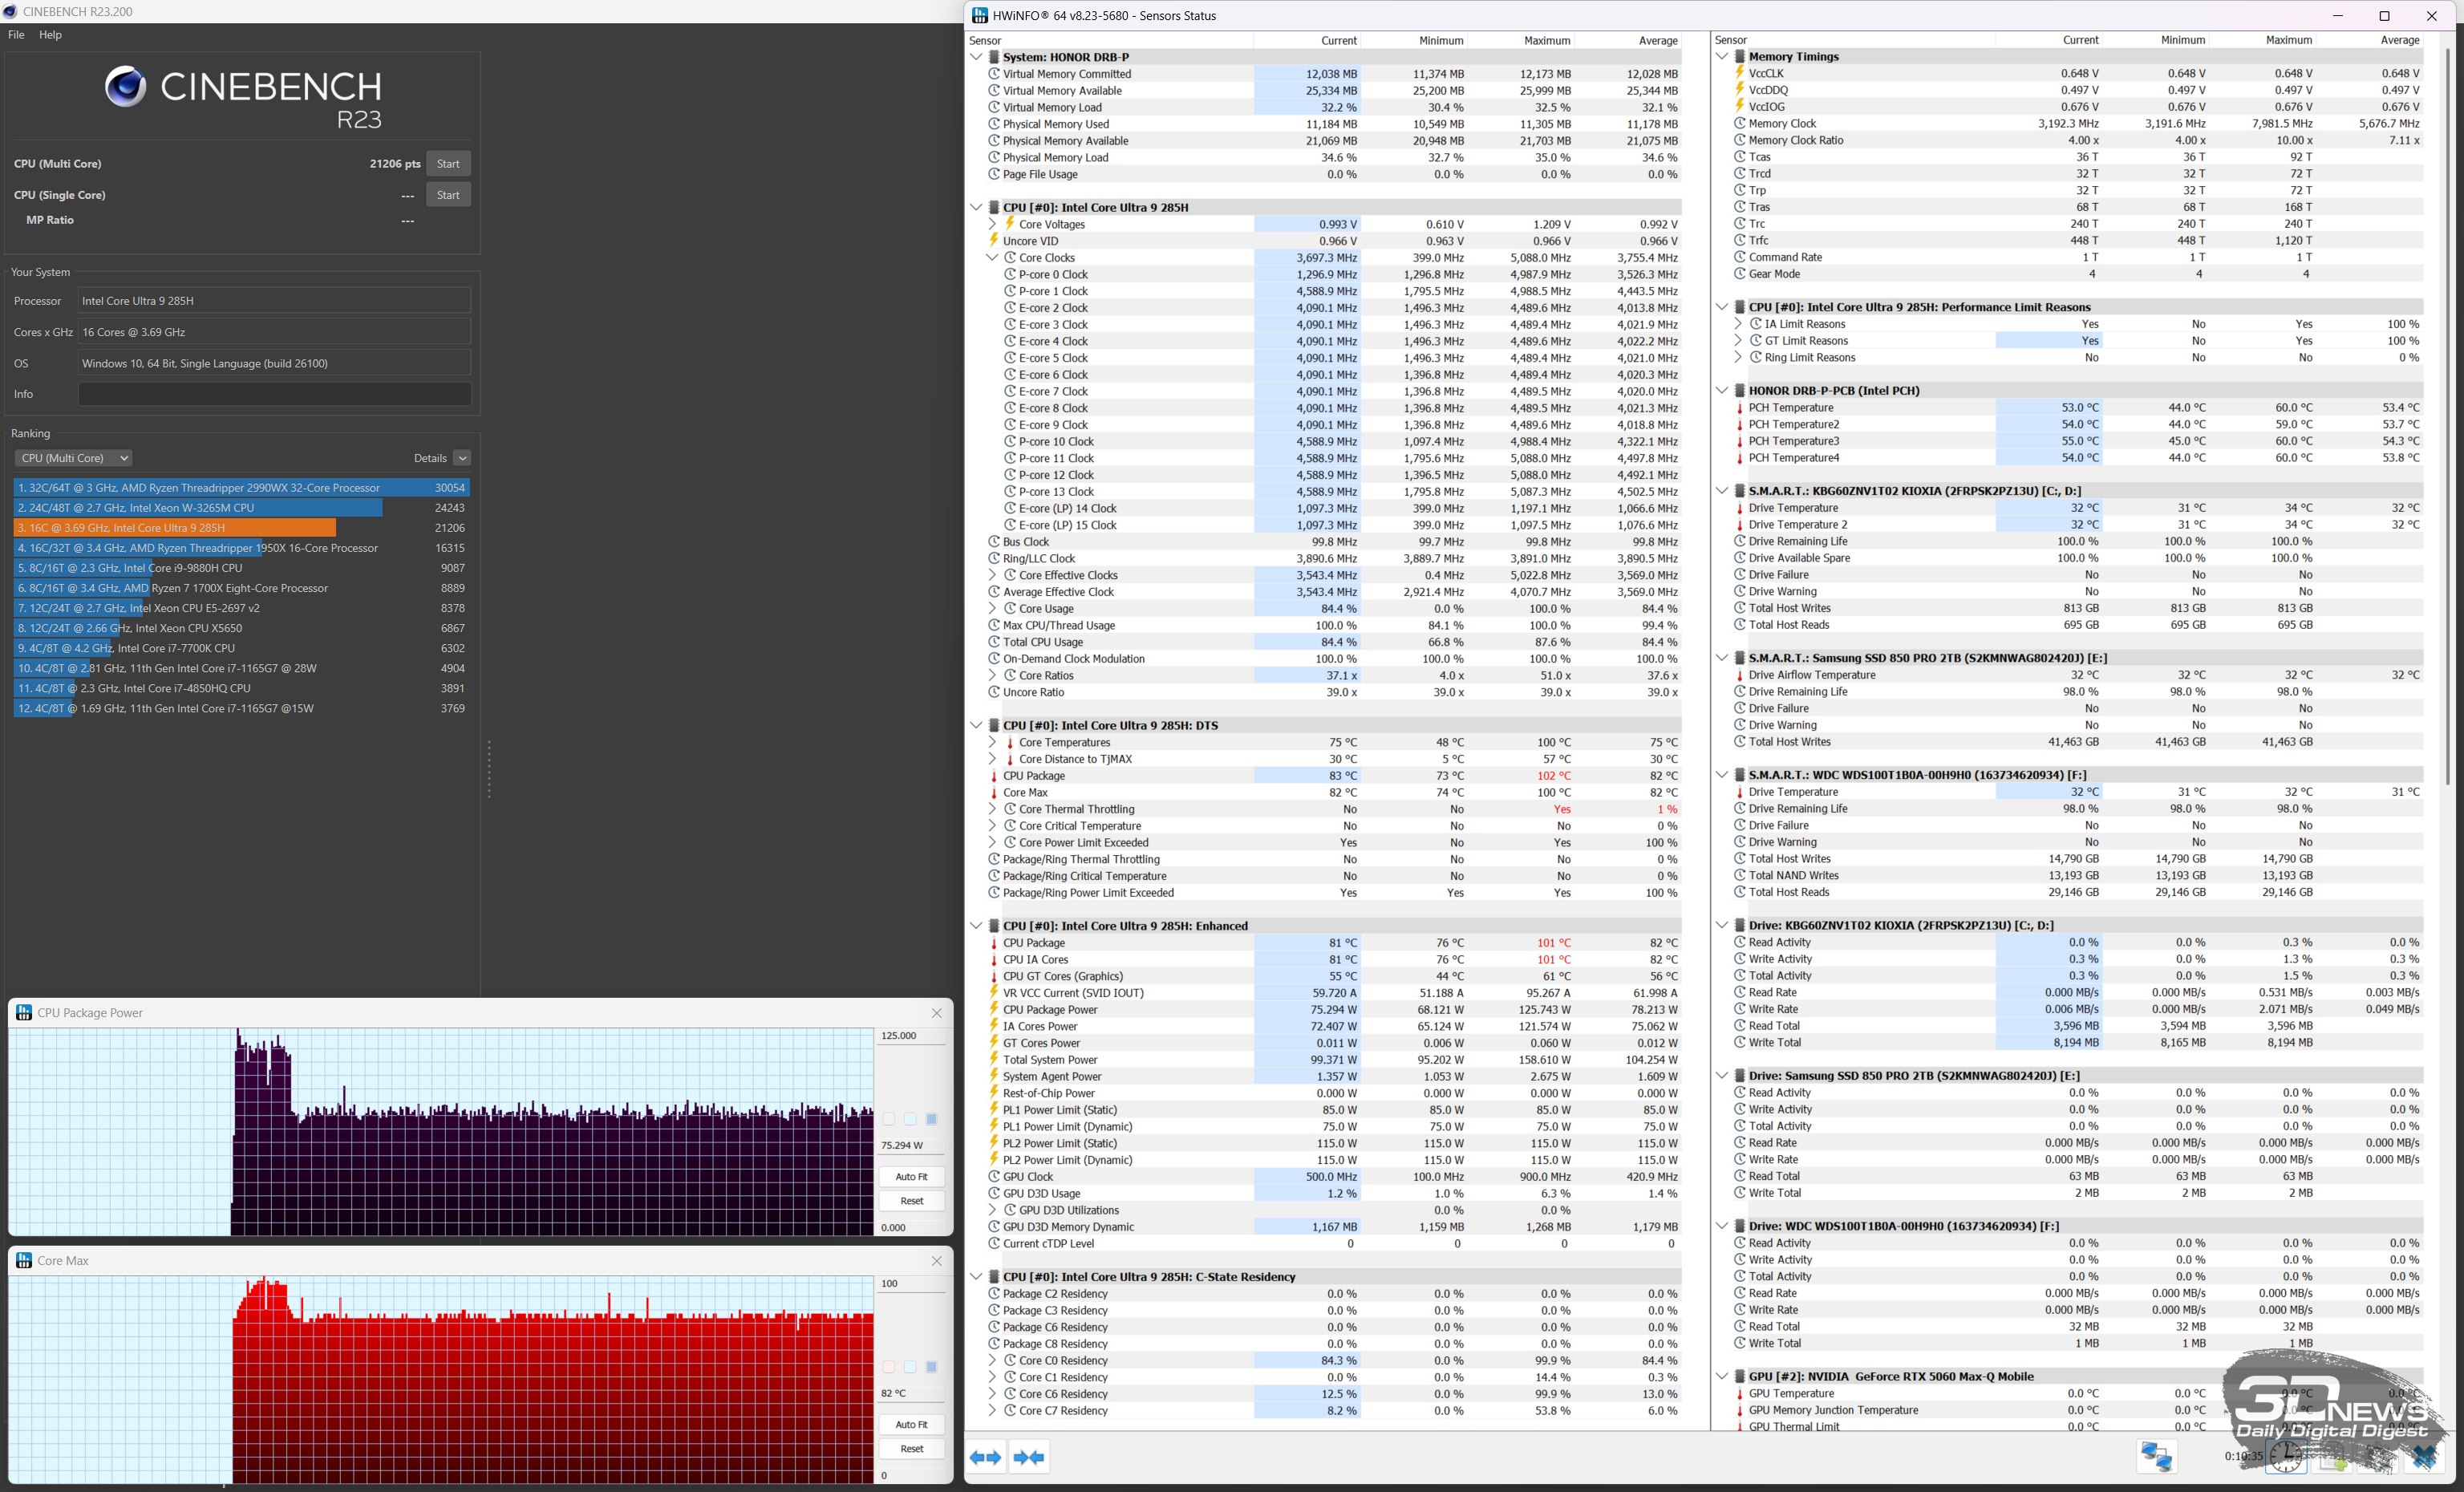
Task: Click the blue color swatch in CPU Package Power graph
Action: (x=931, y=1119)
